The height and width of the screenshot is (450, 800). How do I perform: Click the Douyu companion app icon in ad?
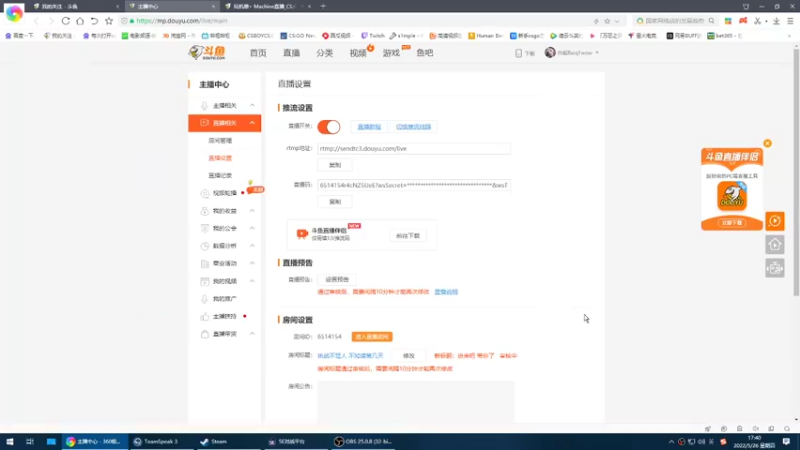[732, 196]
